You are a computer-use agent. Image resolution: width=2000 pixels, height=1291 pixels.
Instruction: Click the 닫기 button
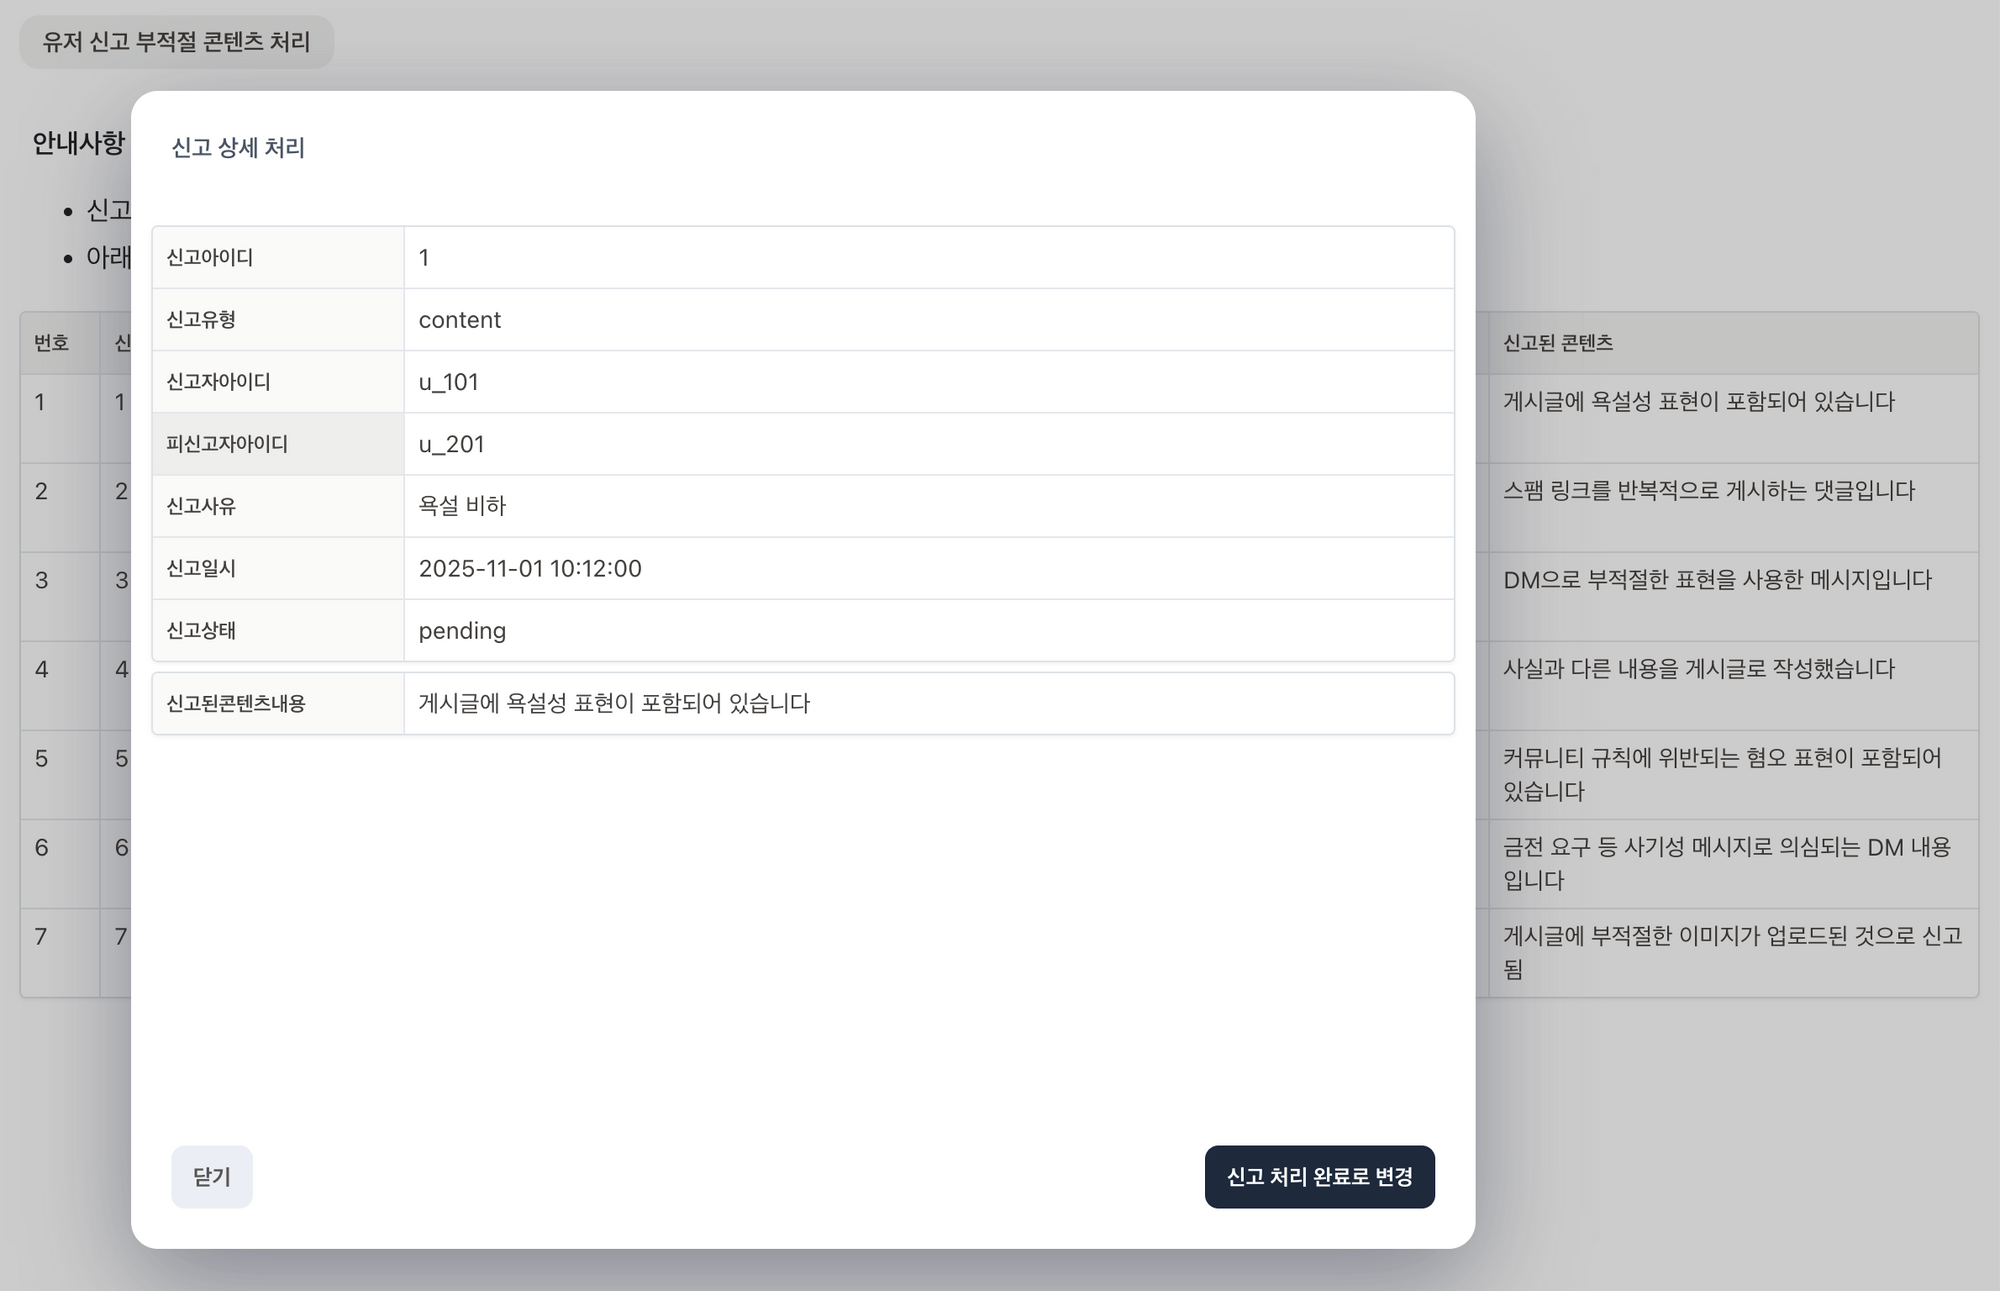pyautogui.click(x=211, y=1176)
